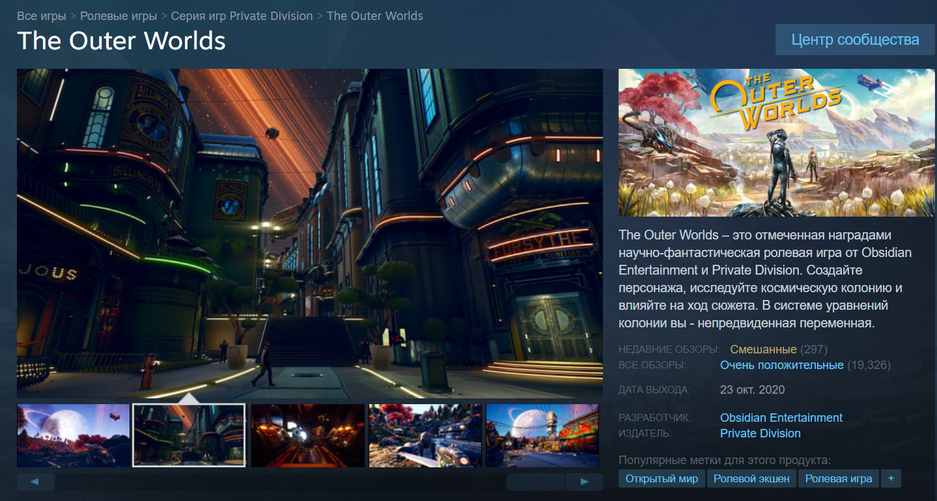
Task: Open publisher "Private Division" link
Action: 760,433
